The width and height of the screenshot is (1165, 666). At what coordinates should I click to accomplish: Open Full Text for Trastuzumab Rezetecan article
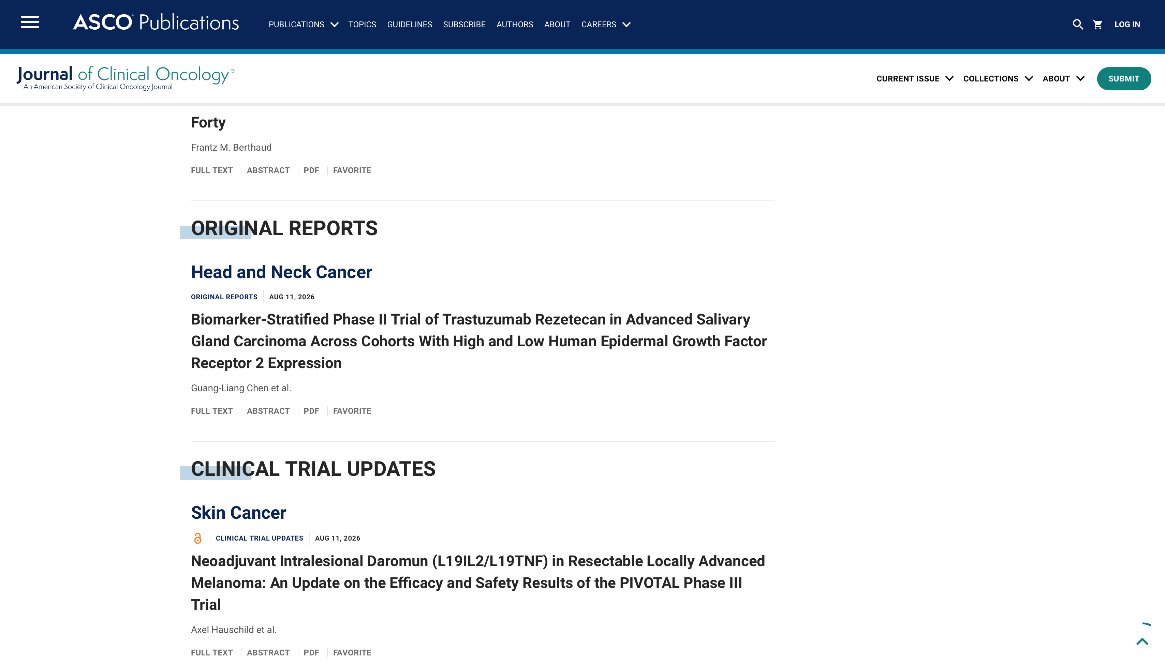(x=212, y=411)
